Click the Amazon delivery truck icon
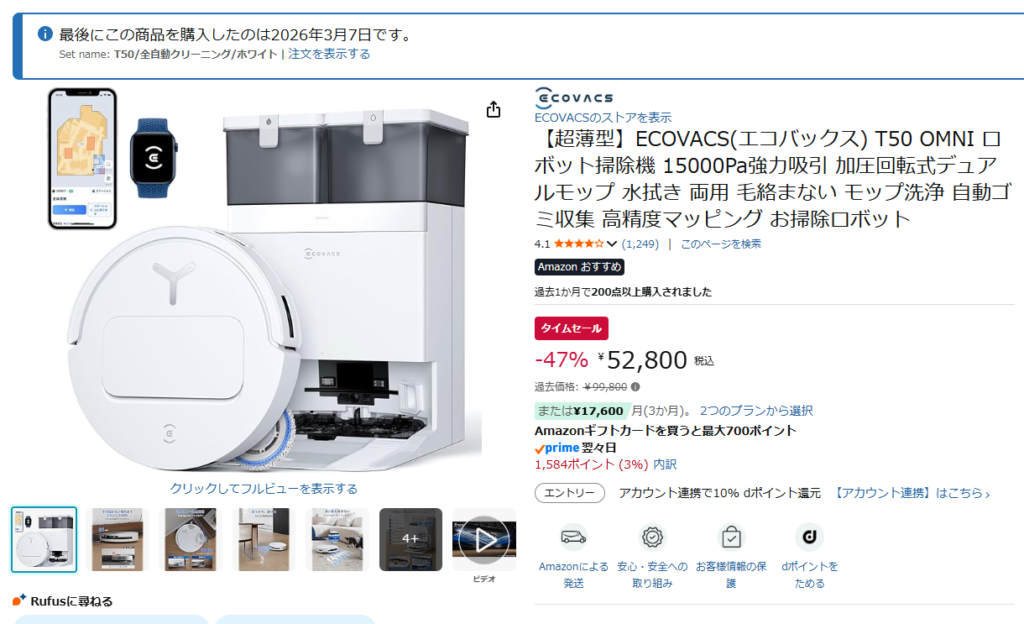This screenshot has height=624, width=1024. 573,537
